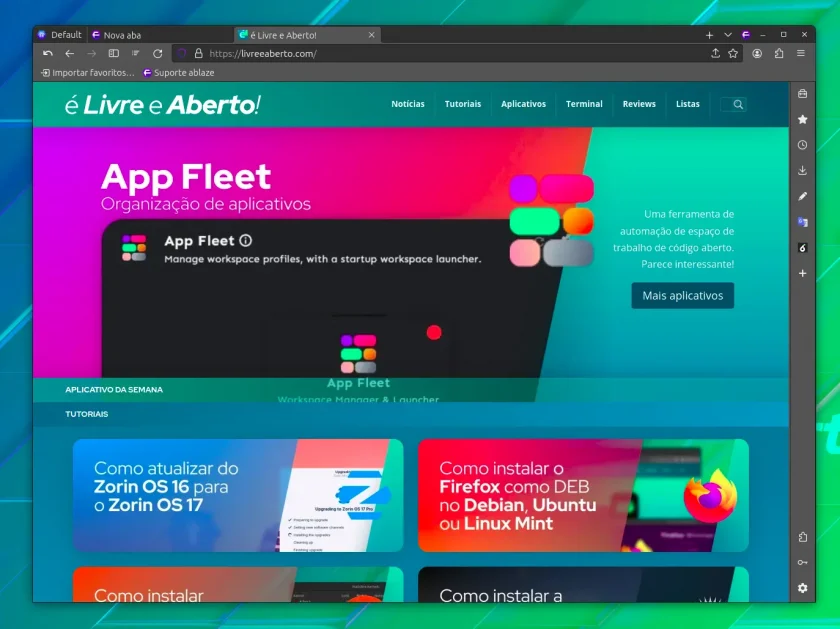Image resolution: width=840 pixels, height=629 pixels.
Task: Add a new sidebar panel with plus icon
Action: 802,273
